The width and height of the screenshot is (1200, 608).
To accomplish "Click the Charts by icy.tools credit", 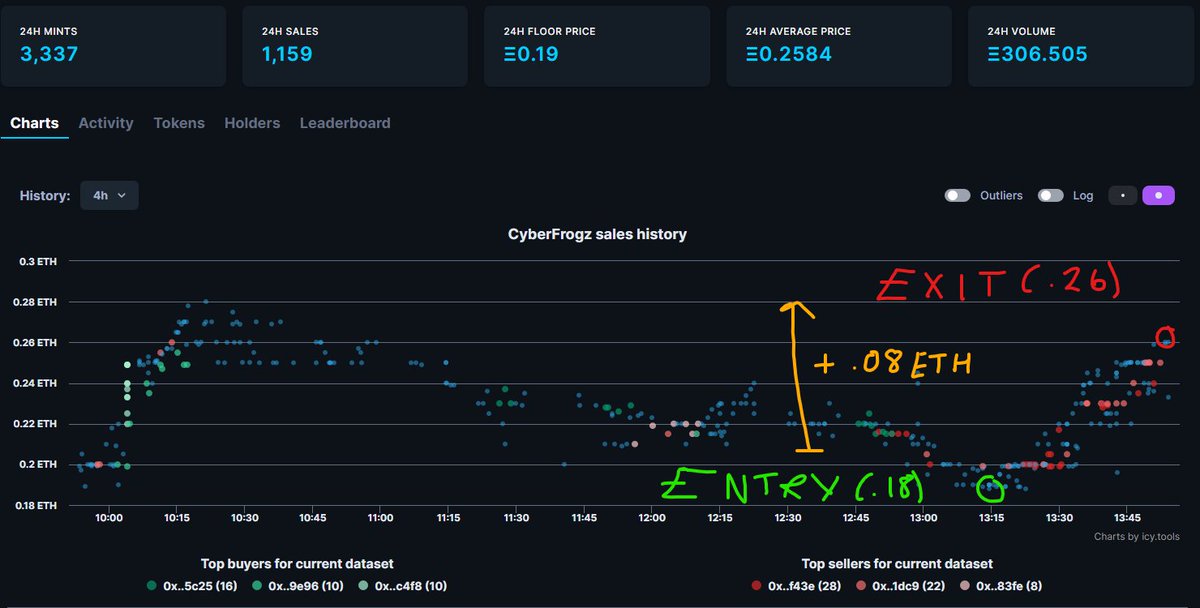I will [1137, 537].
